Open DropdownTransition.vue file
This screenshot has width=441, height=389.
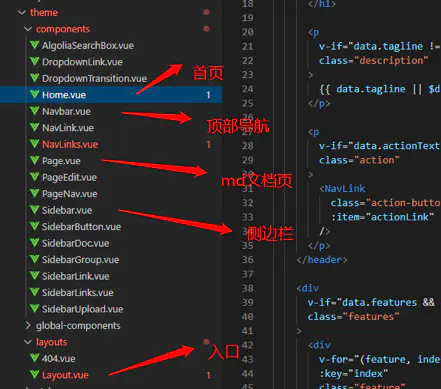click(x=94, y=78)
